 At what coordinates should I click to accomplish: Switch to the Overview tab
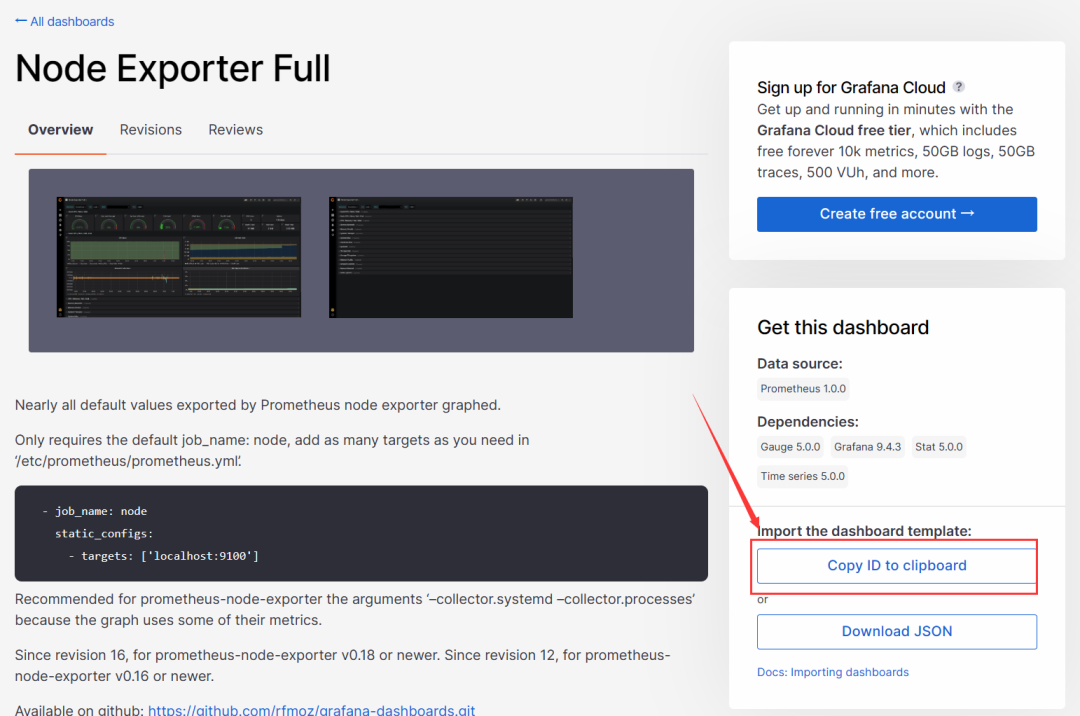click(x=61, y=129)
